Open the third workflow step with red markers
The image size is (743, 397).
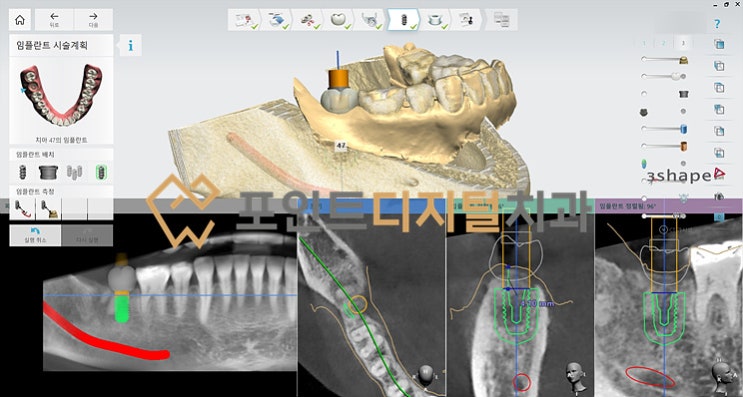(x=308, y=20)
